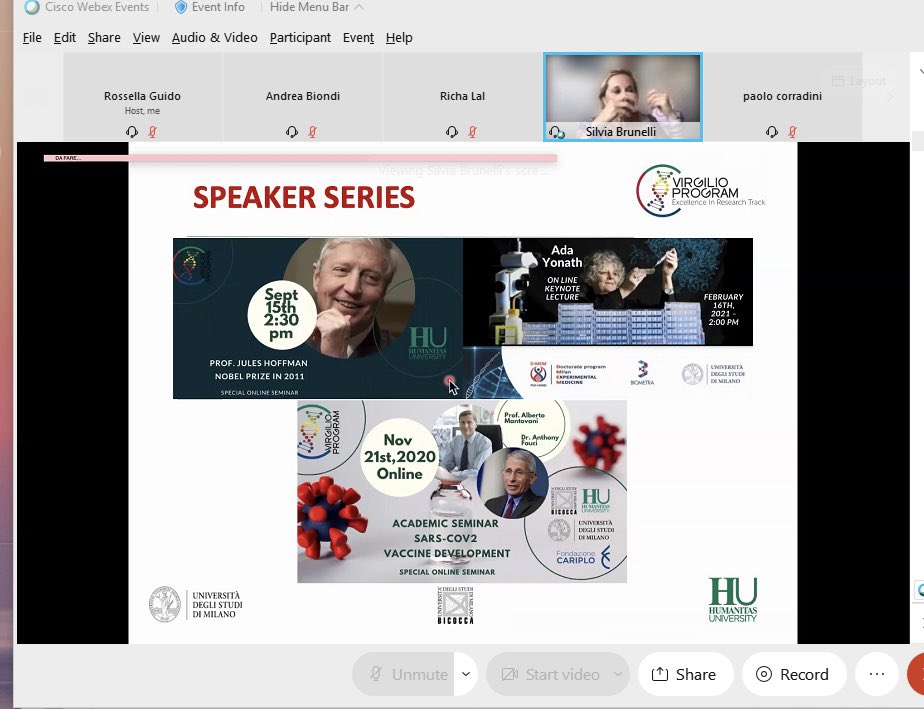Click the Bicocca logo at slide bottom
The height and width of the screenshot is (709, 924).
456,605
